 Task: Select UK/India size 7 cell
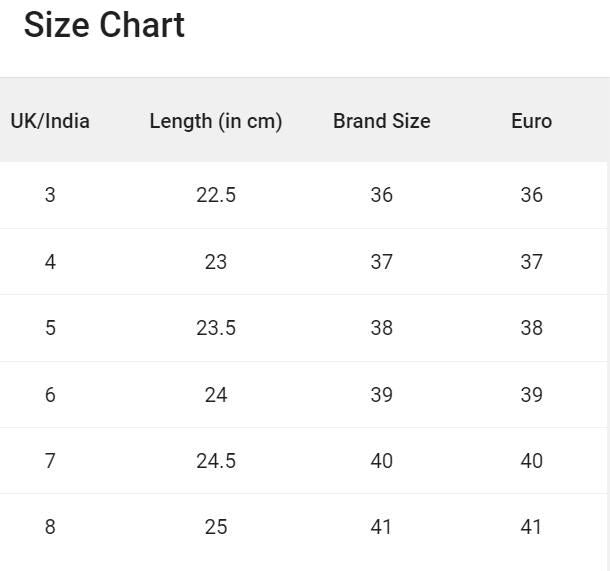[x=50, y=461]
